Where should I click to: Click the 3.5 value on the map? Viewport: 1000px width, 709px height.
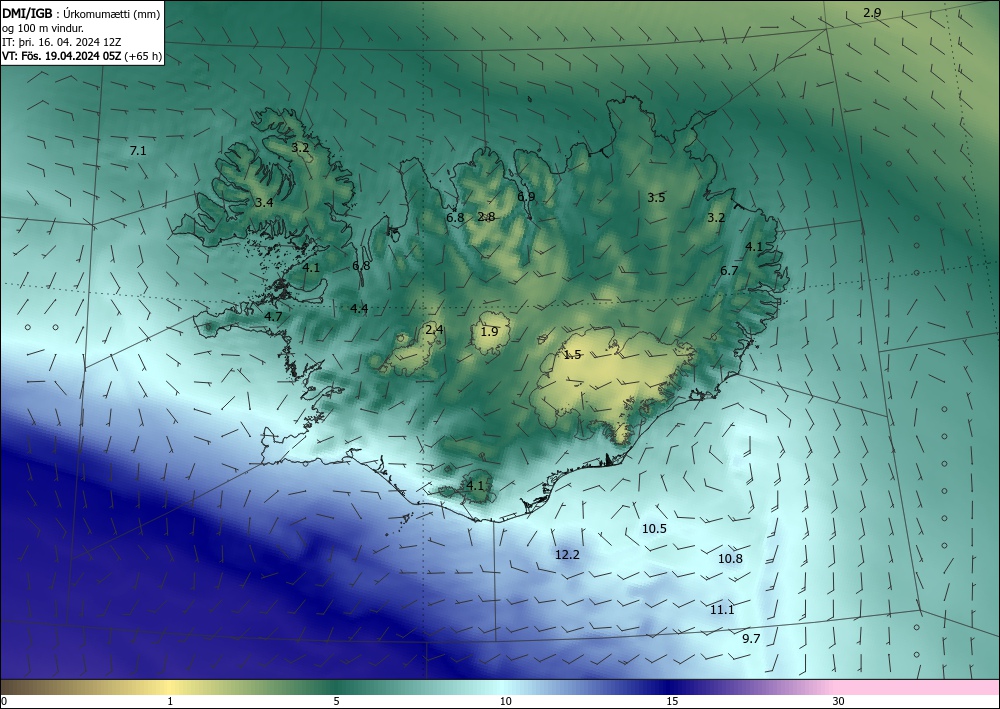[656, 198]
